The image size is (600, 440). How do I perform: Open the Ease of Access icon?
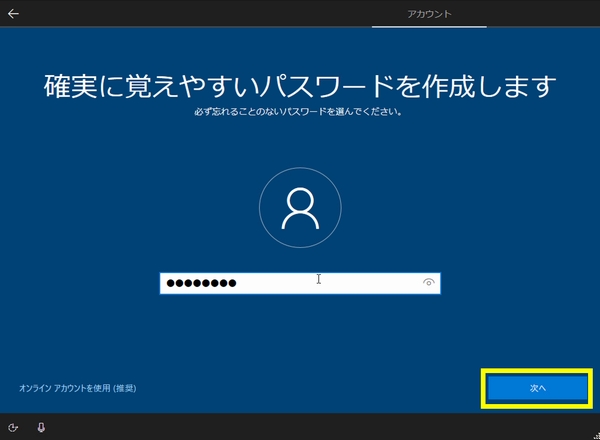point(13,427)
